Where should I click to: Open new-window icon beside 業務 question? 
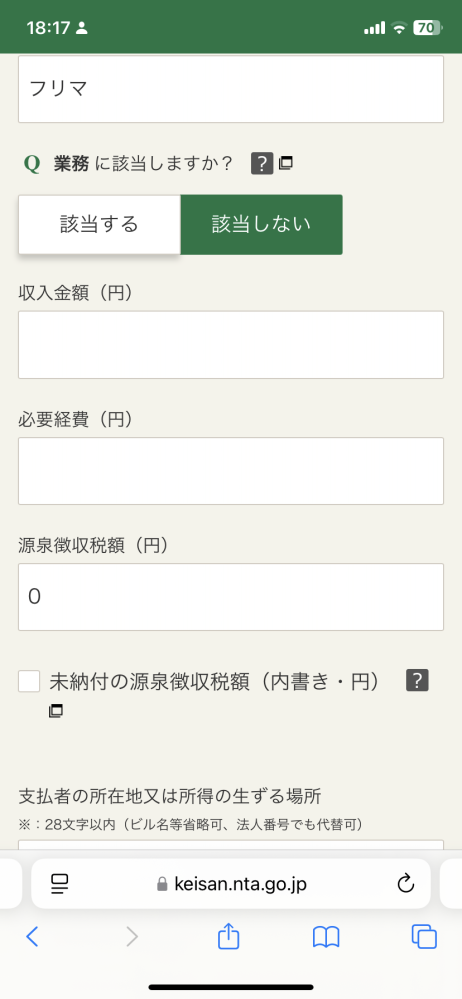[285, 163]
